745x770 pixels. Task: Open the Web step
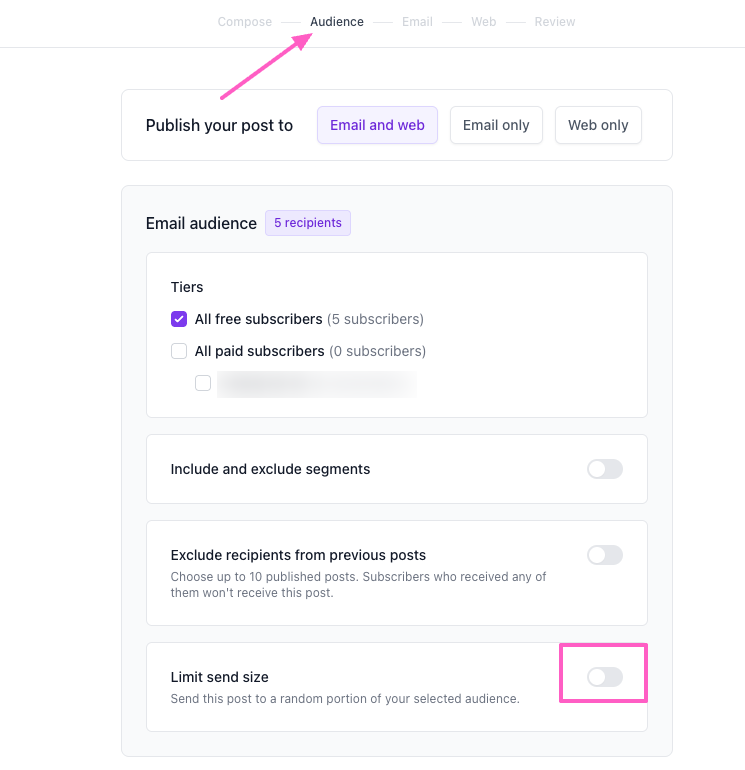[484, 22]
